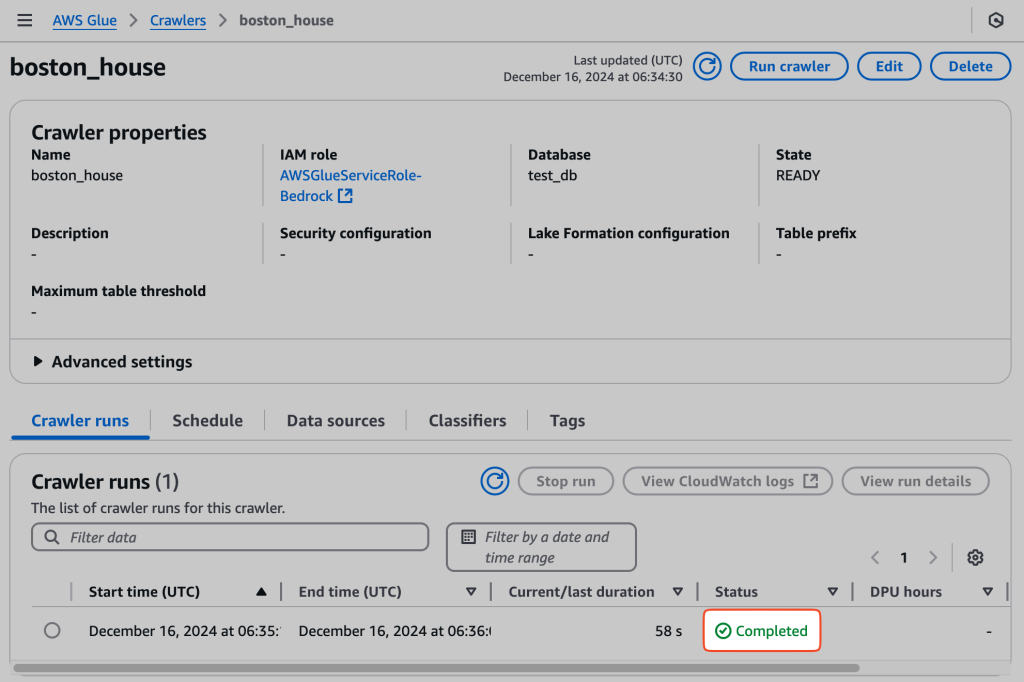Follow the Crawlers breadcrumb link

178,20
